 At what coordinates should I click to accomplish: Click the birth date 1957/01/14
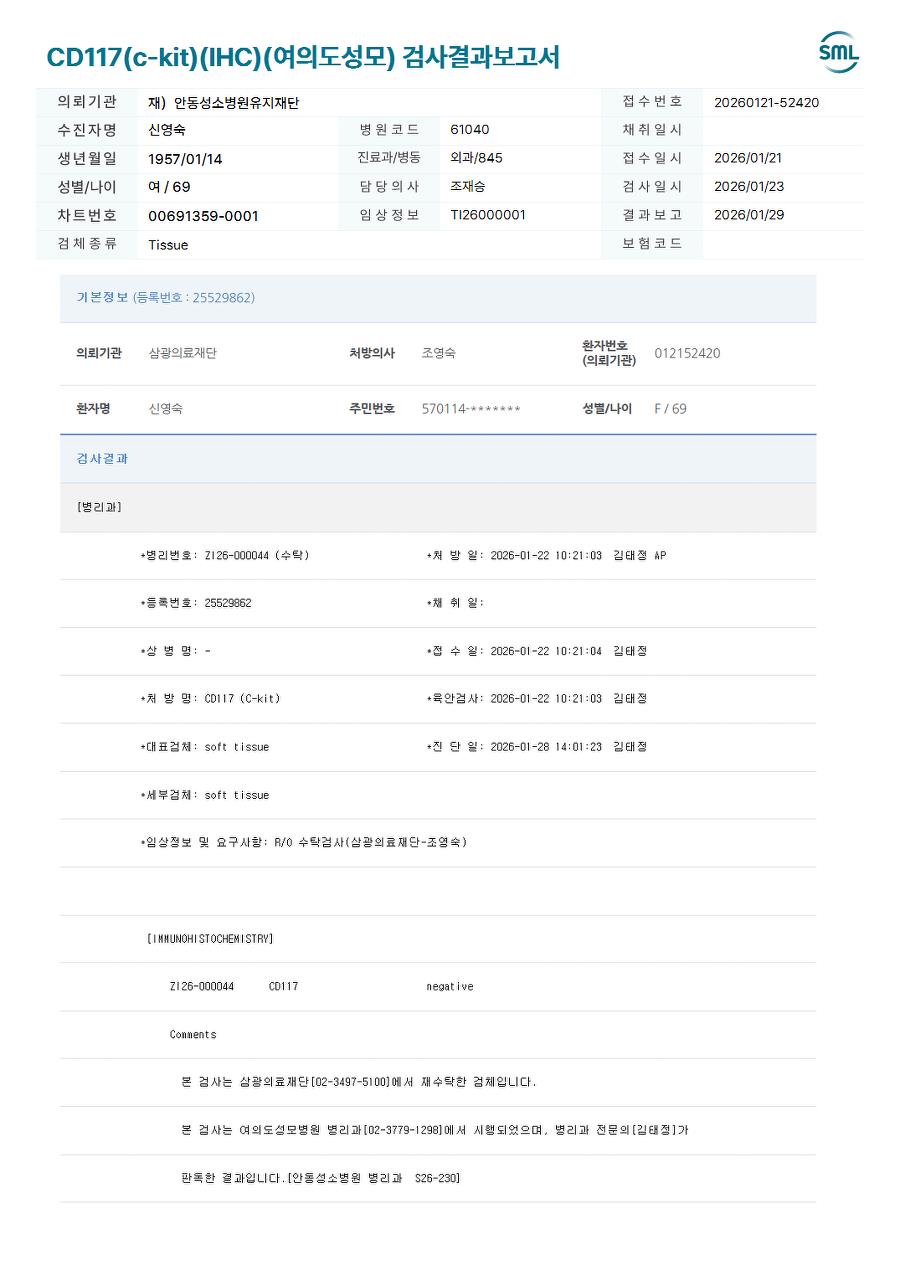tap(185, 159)
